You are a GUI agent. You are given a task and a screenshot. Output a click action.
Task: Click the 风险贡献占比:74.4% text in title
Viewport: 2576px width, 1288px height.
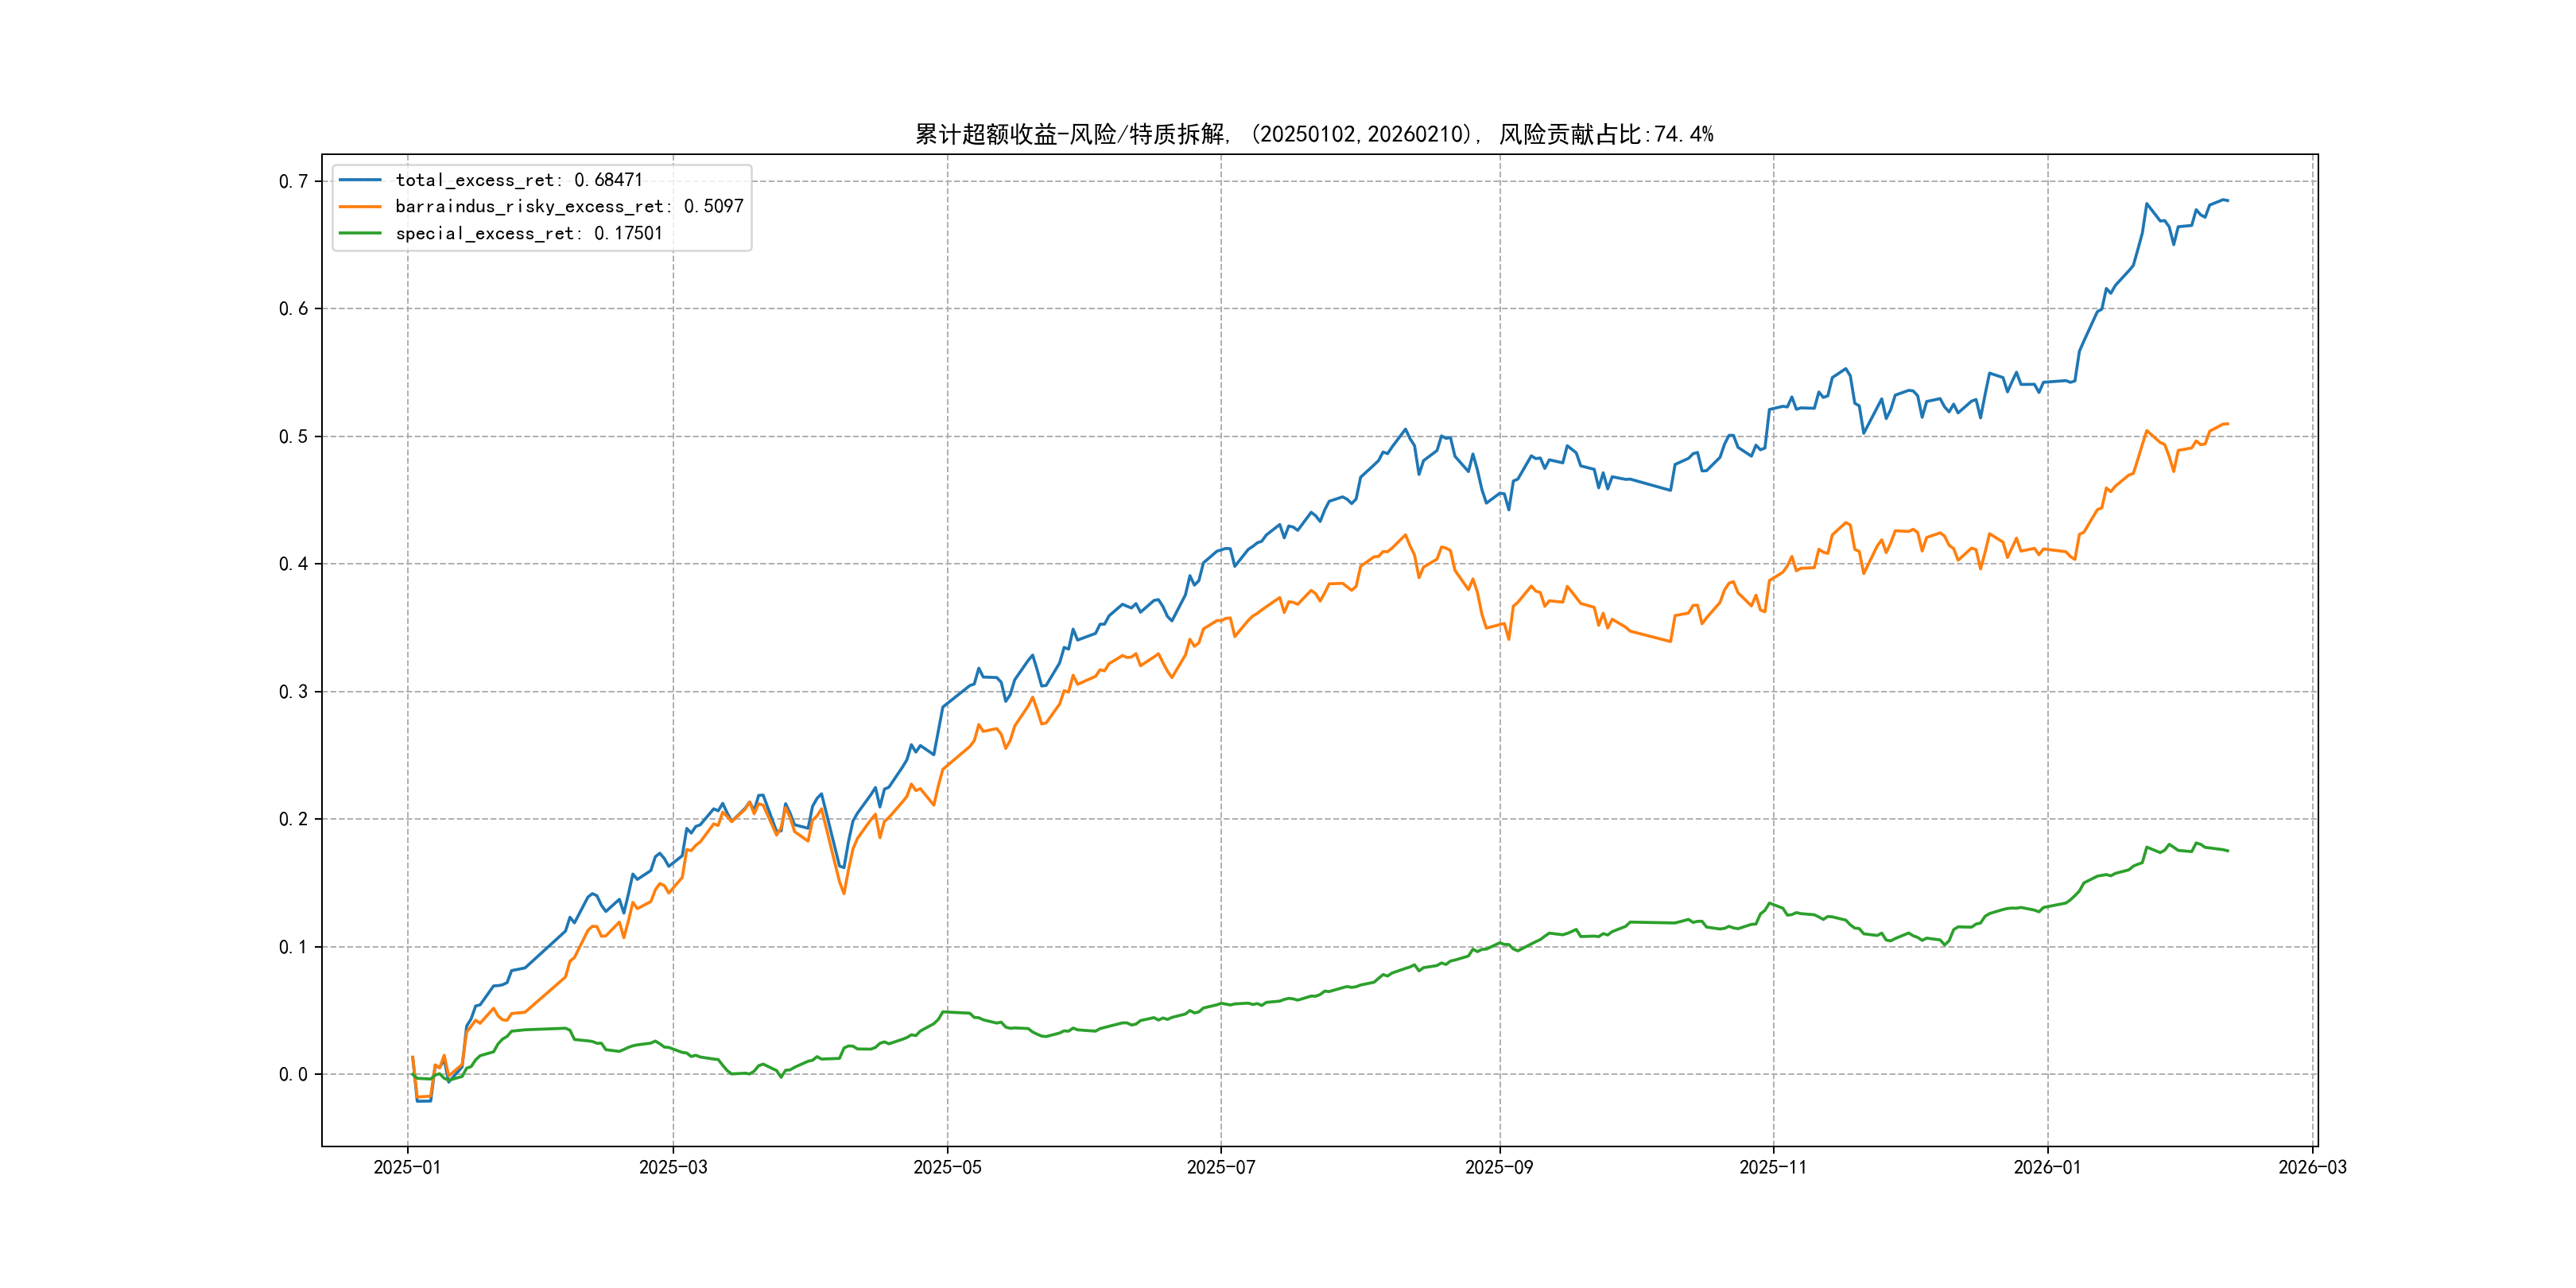(x=1606, y=134)
